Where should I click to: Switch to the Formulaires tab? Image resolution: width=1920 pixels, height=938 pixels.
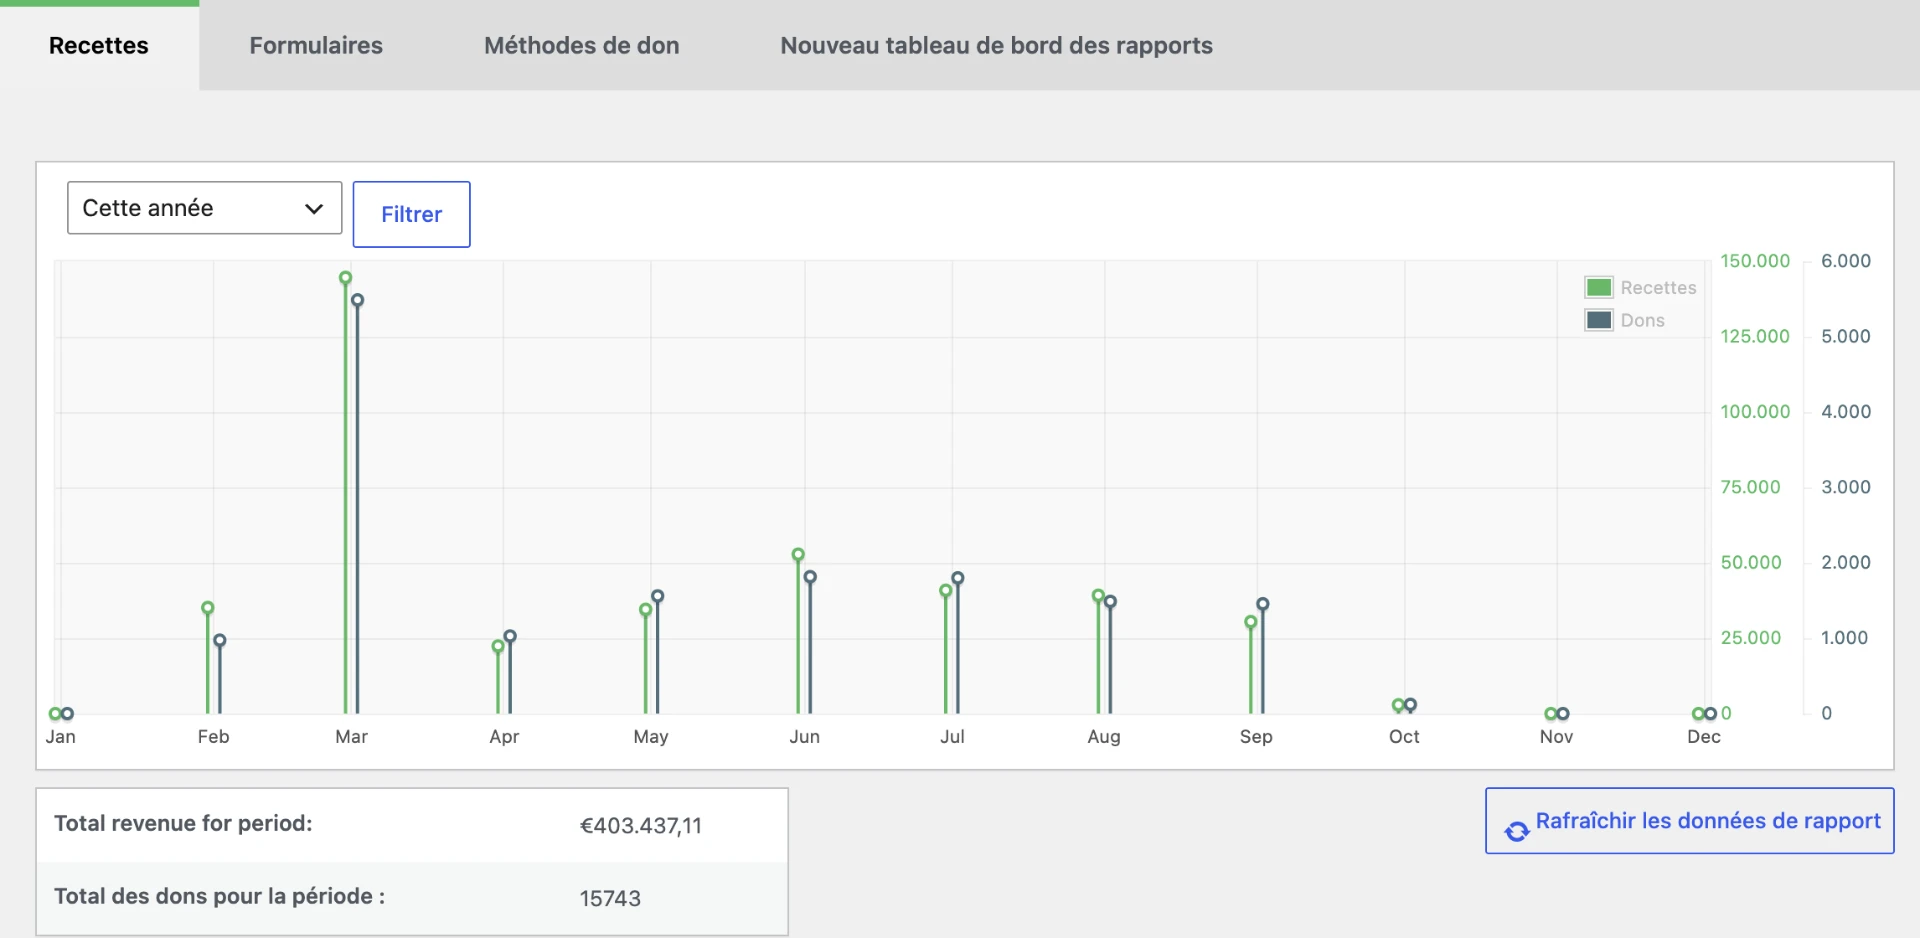[x=316, y=46]
